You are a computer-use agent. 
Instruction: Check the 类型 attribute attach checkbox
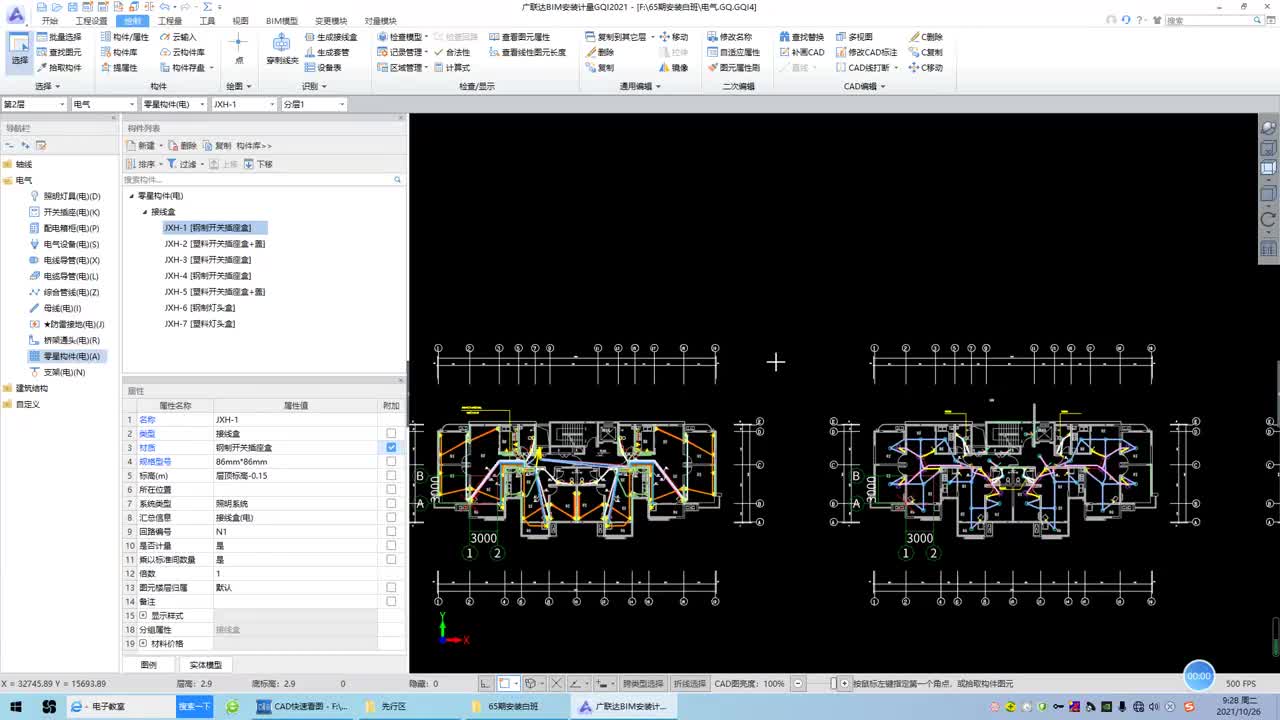391,434
